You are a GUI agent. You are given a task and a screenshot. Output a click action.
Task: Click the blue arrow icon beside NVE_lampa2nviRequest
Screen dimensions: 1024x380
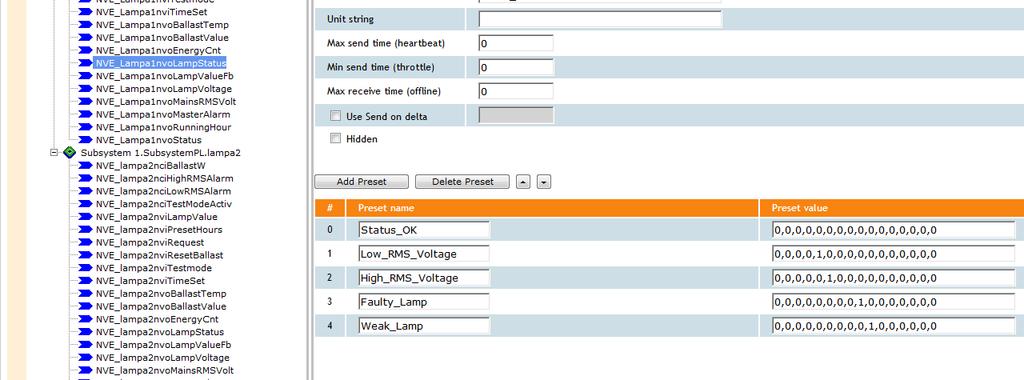coord(85,242)
